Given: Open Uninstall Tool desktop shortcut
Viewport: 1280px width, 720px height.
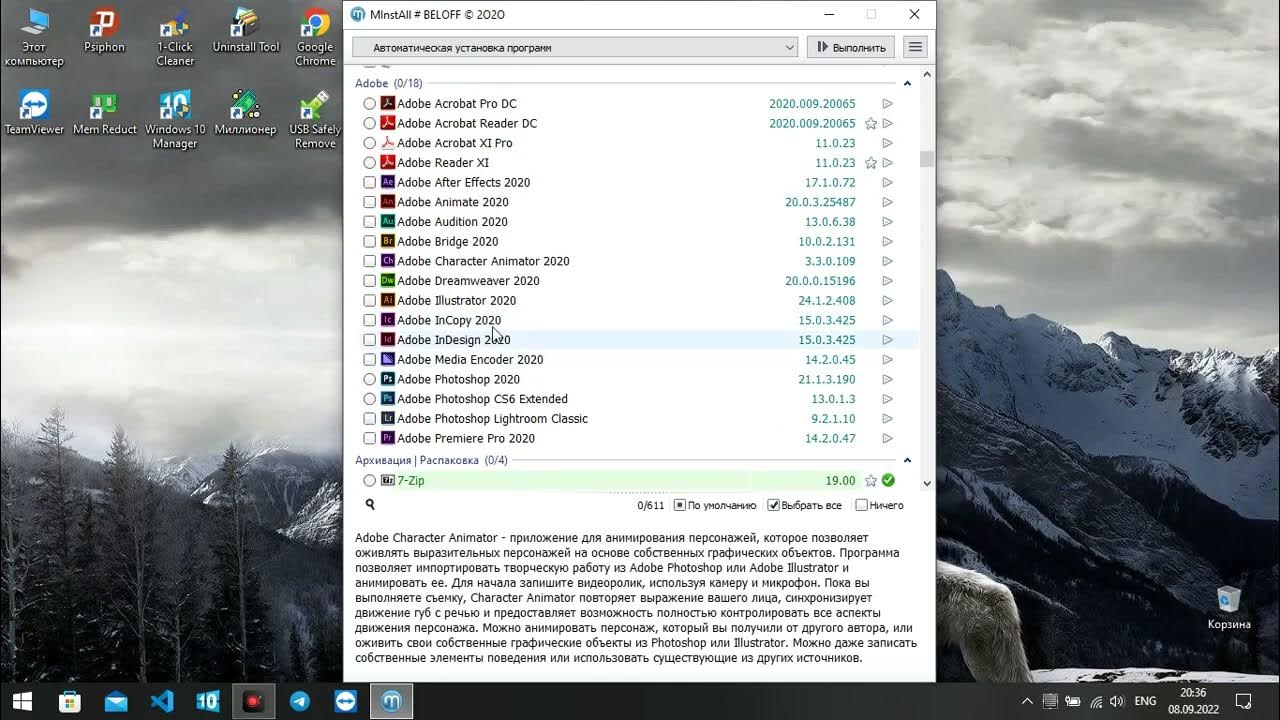Looking at the screenshot, I should coord(246,33).
